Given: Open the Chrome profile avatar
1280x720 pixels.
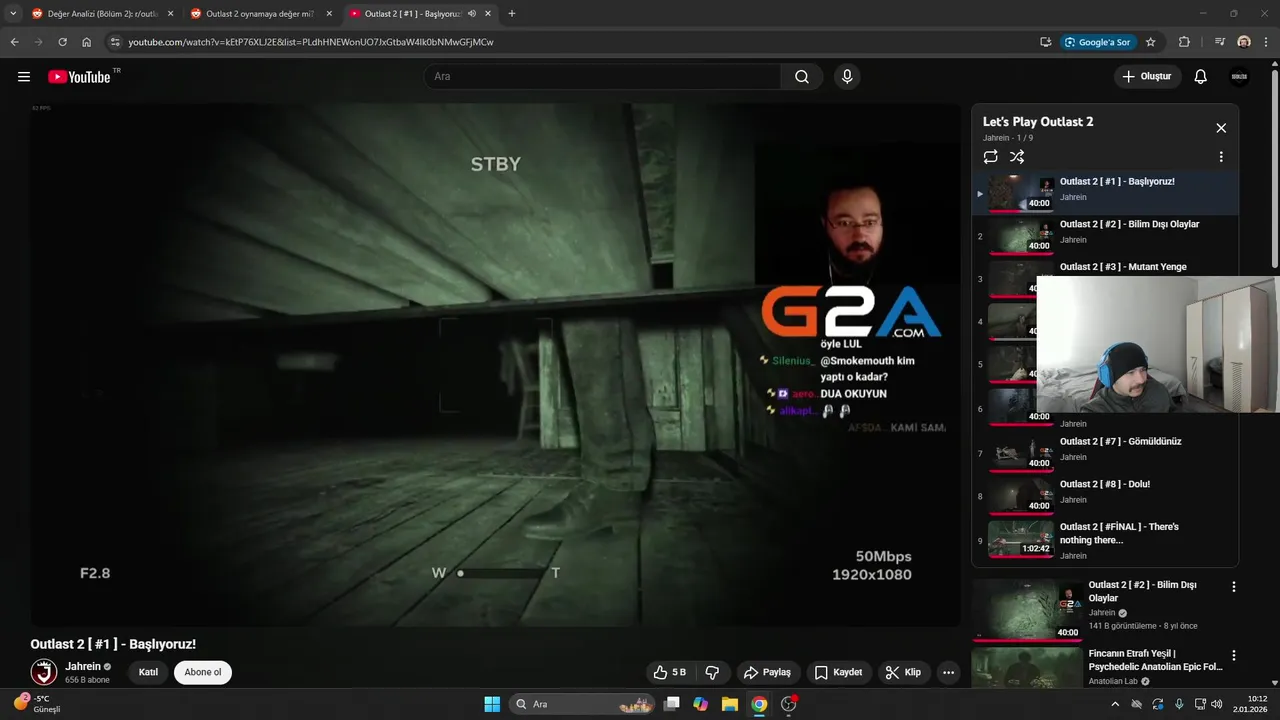Looking at the screenshot, I should (1244, 42).
